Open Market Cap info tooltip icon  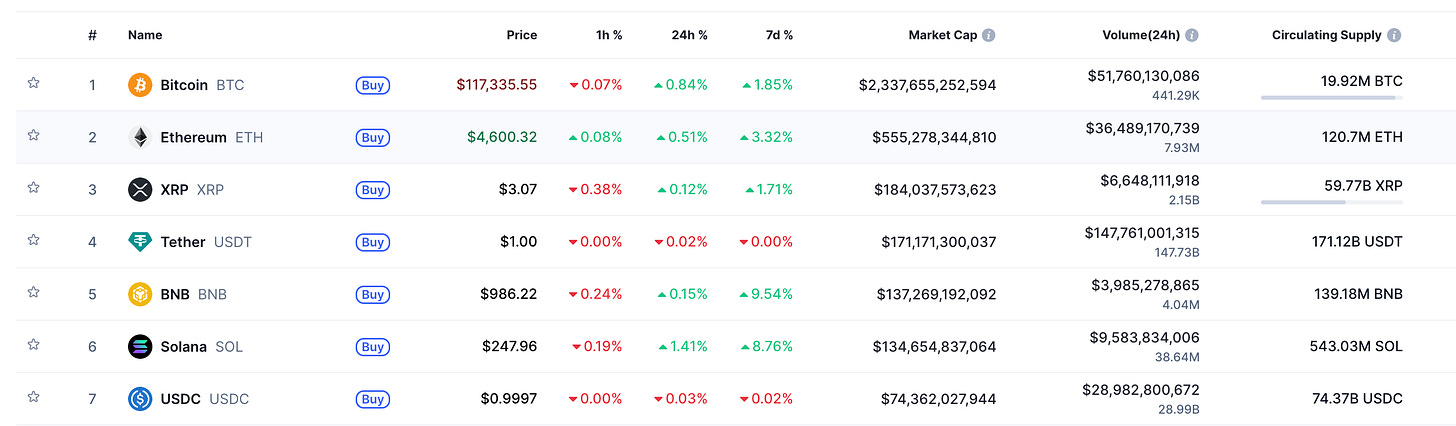[x=989, y=35]
